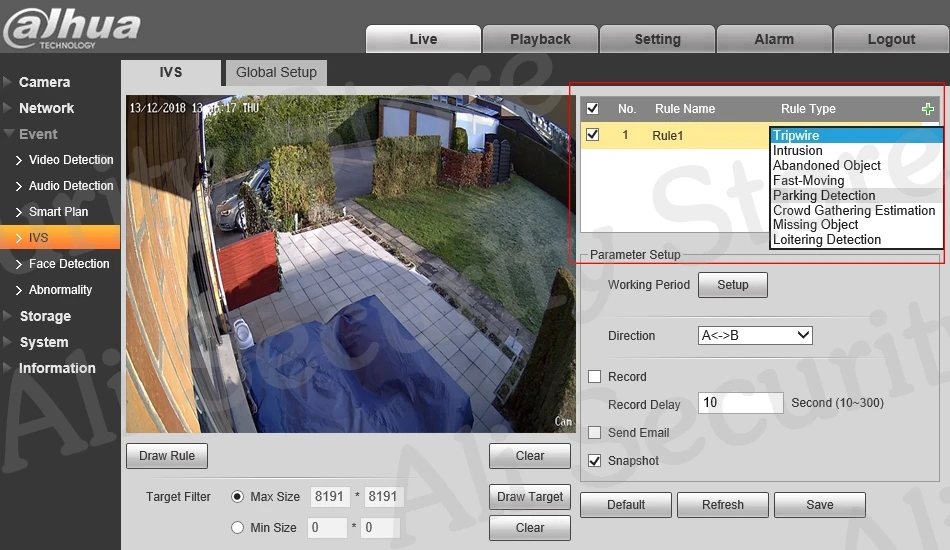The image size is (950, 550).
Task: Expand the Camera menu section
Action: (44, 82)
